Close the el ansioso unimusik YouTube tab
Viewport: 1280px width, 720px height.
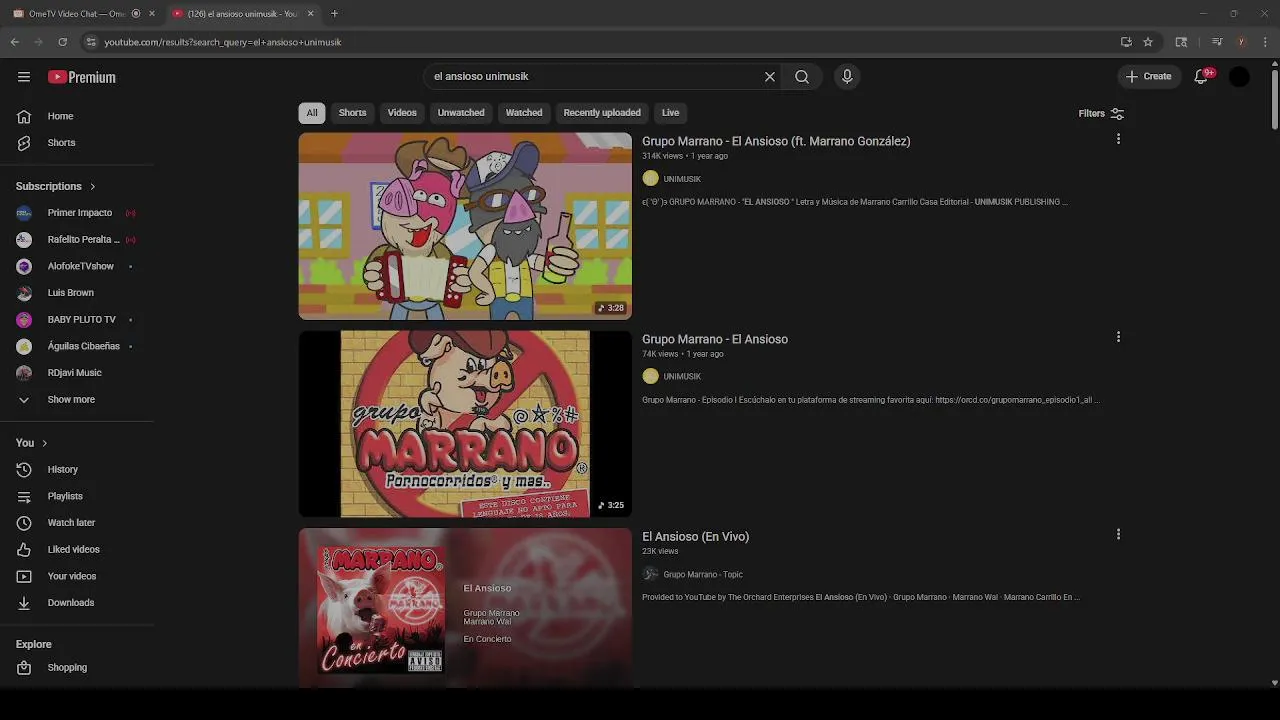(310, 14)
